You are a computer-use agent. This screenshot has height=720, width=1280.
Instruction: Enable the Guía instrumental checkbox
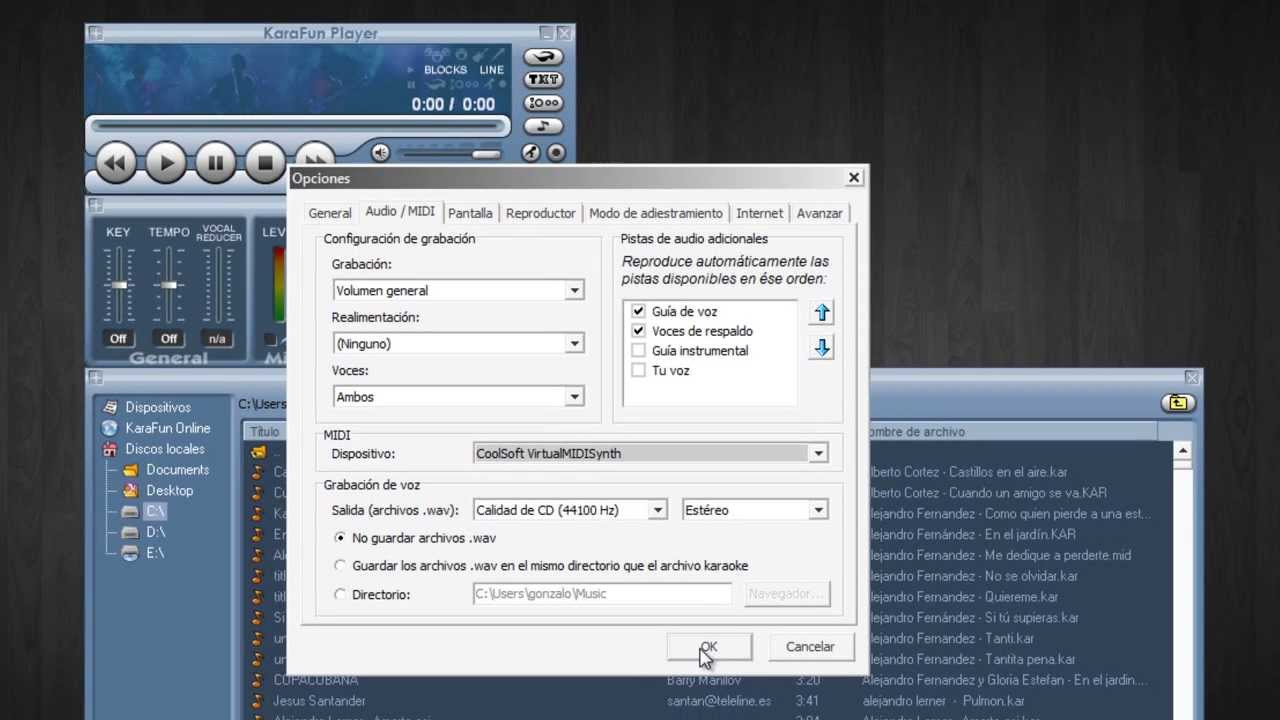click(638, 350)
